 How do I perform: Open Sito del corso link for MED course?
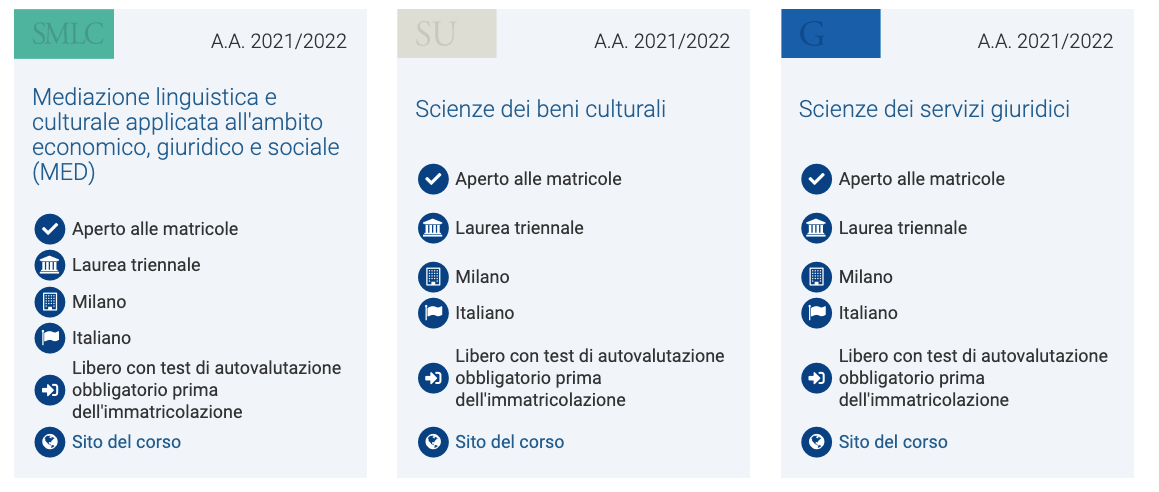click(126, 442)
